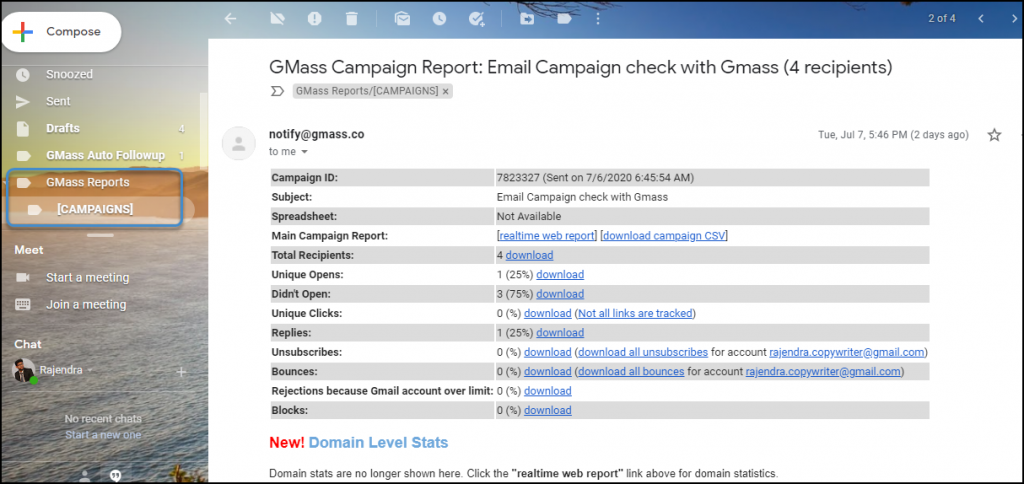
Task: Add this email to Tasks
Action: pyautogui.click(x=476, y=19)
